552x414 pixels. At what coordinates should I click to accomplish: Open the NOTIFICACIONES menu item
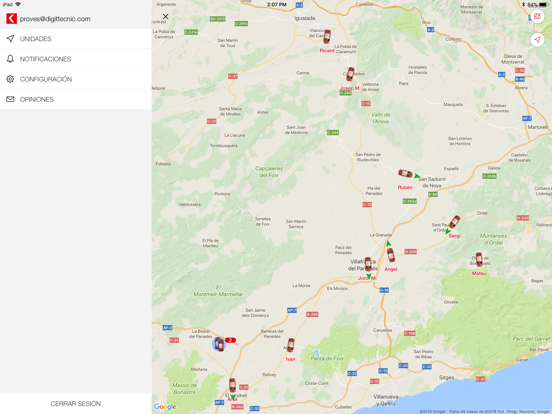coord(76,59)
